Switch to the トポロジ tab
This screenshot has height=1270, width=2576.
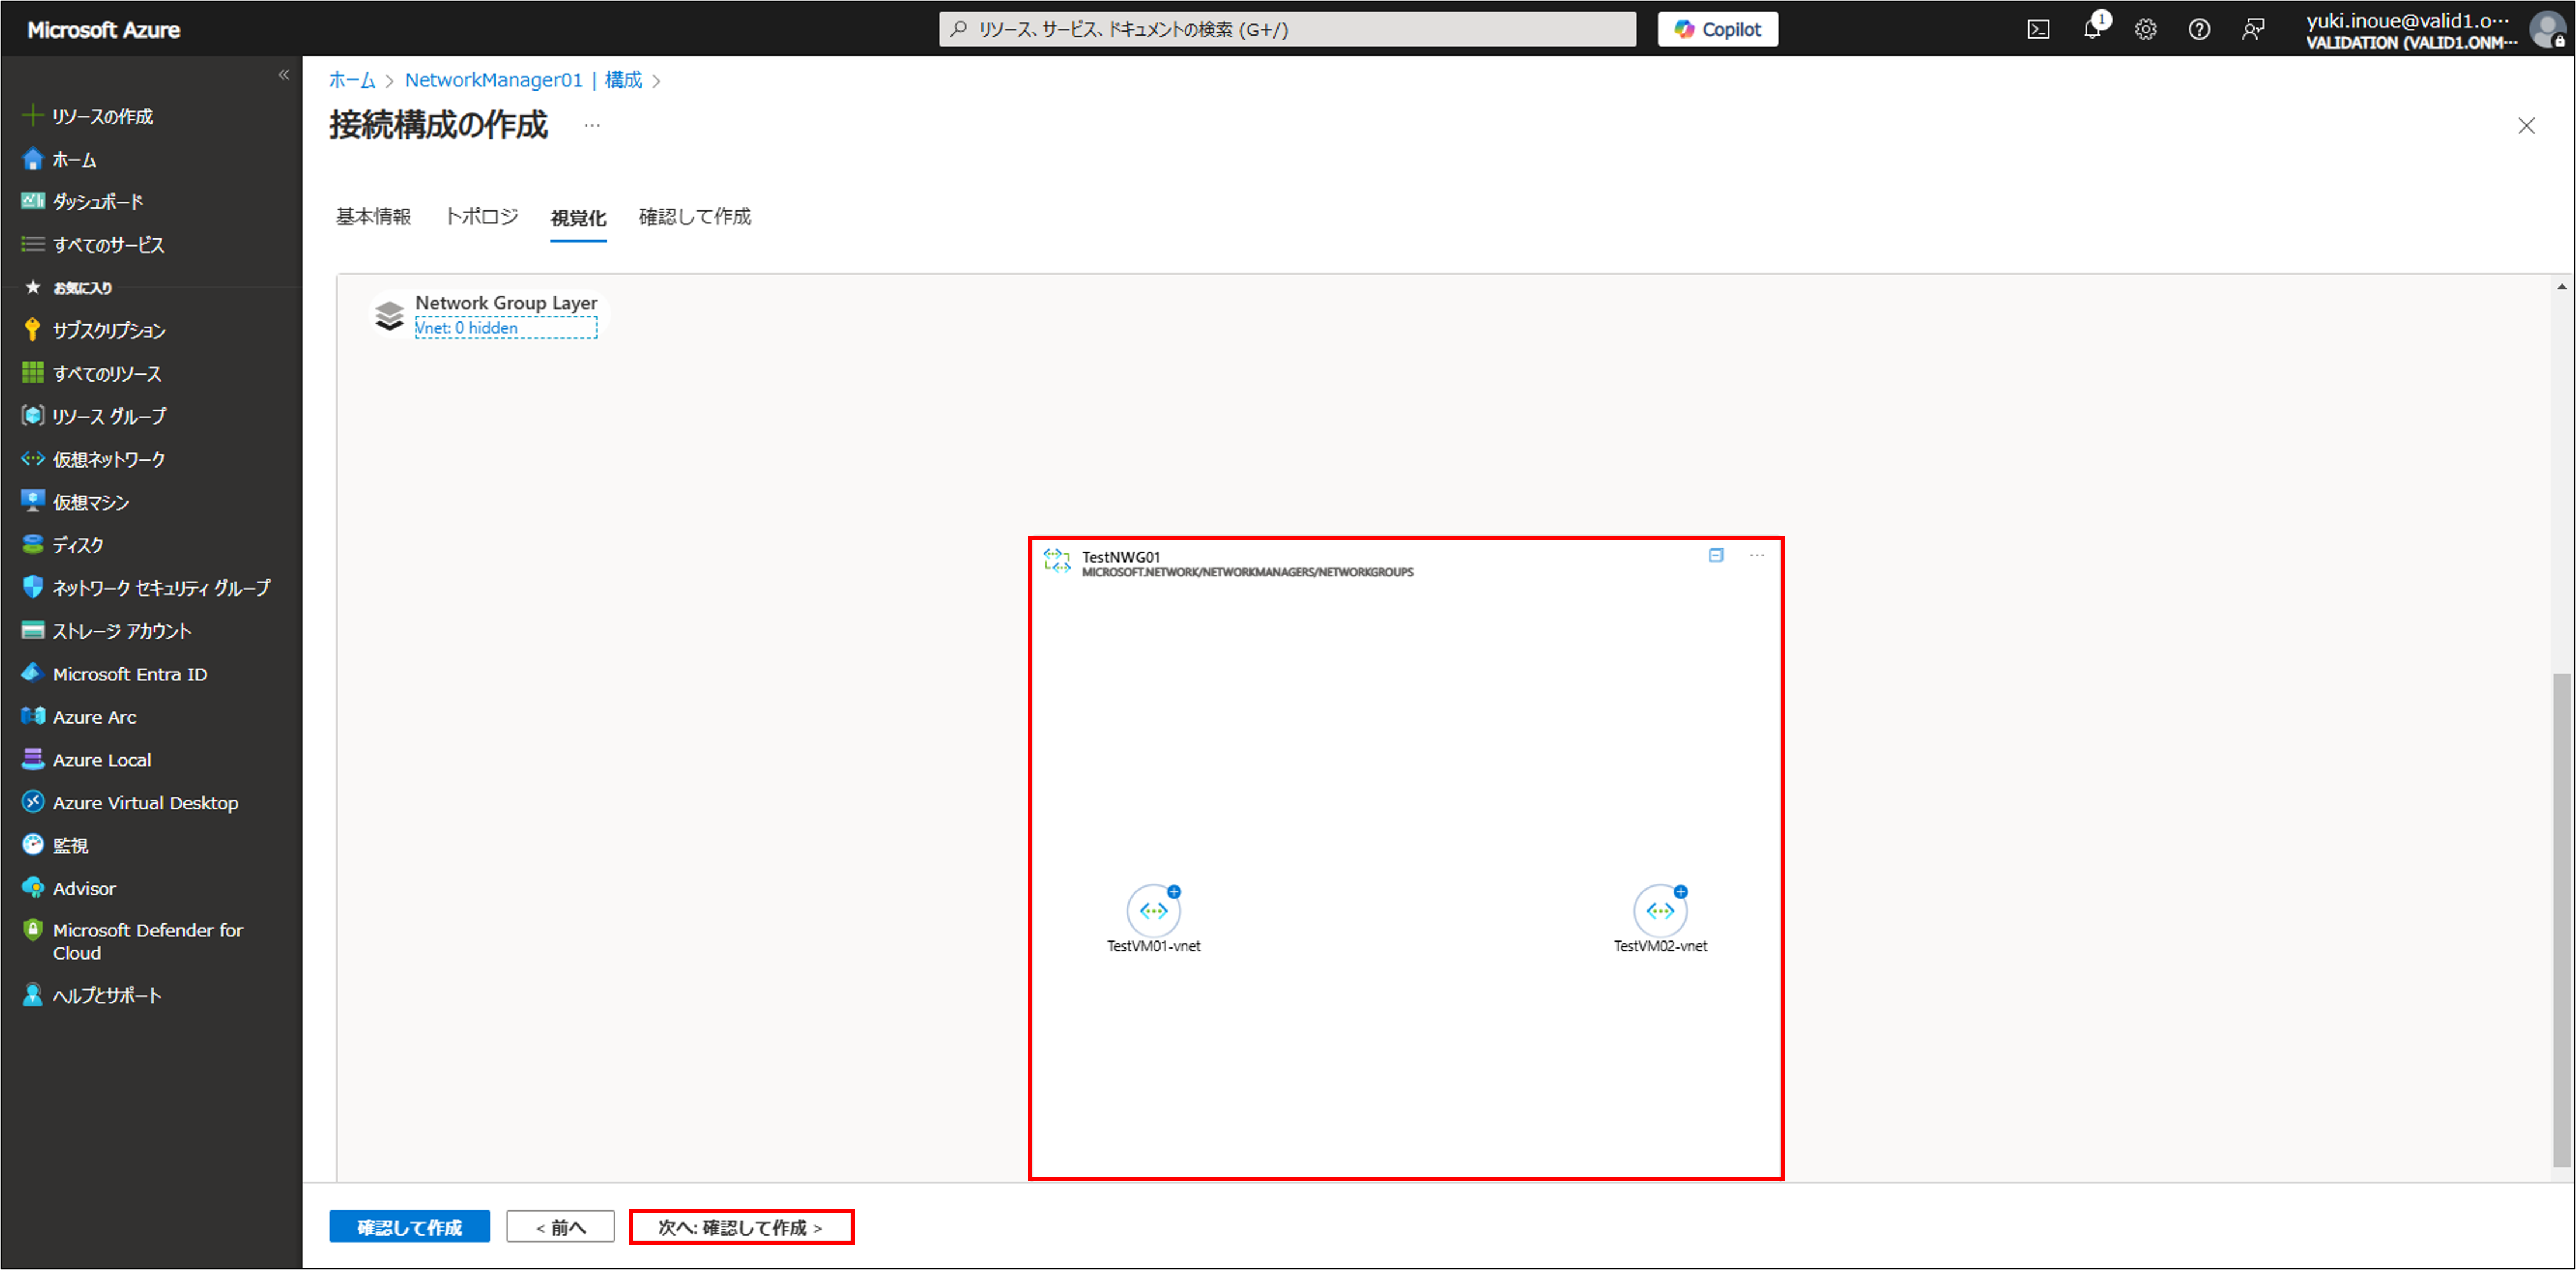tap(481, 217)
